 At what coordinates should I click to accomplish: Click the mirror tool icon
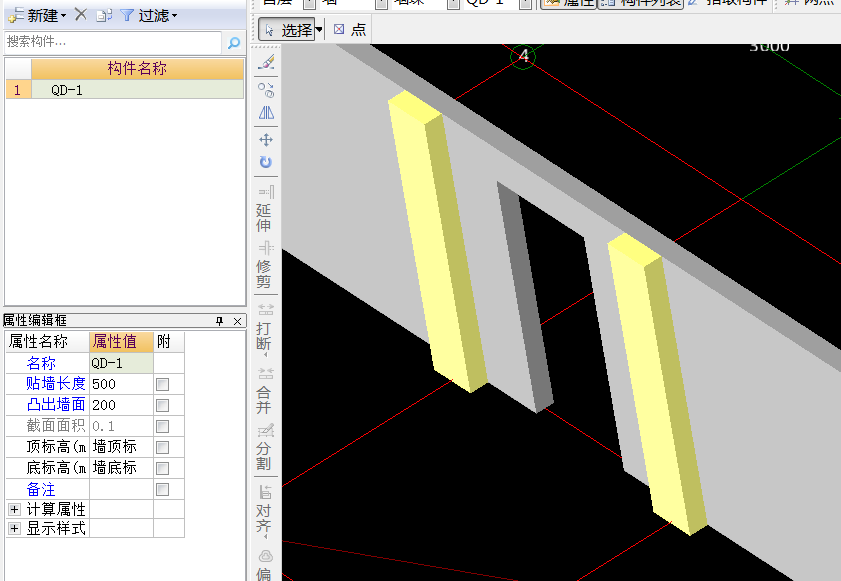pyautogui.click(x=266, y=113)
